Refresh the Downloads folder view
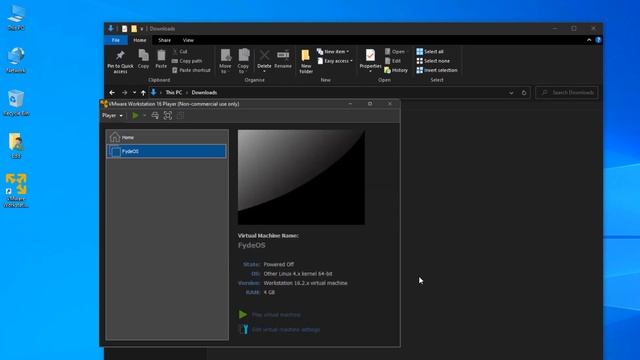Image resolution: width=640 pixels, height=360 pixels. pos(524,93)
